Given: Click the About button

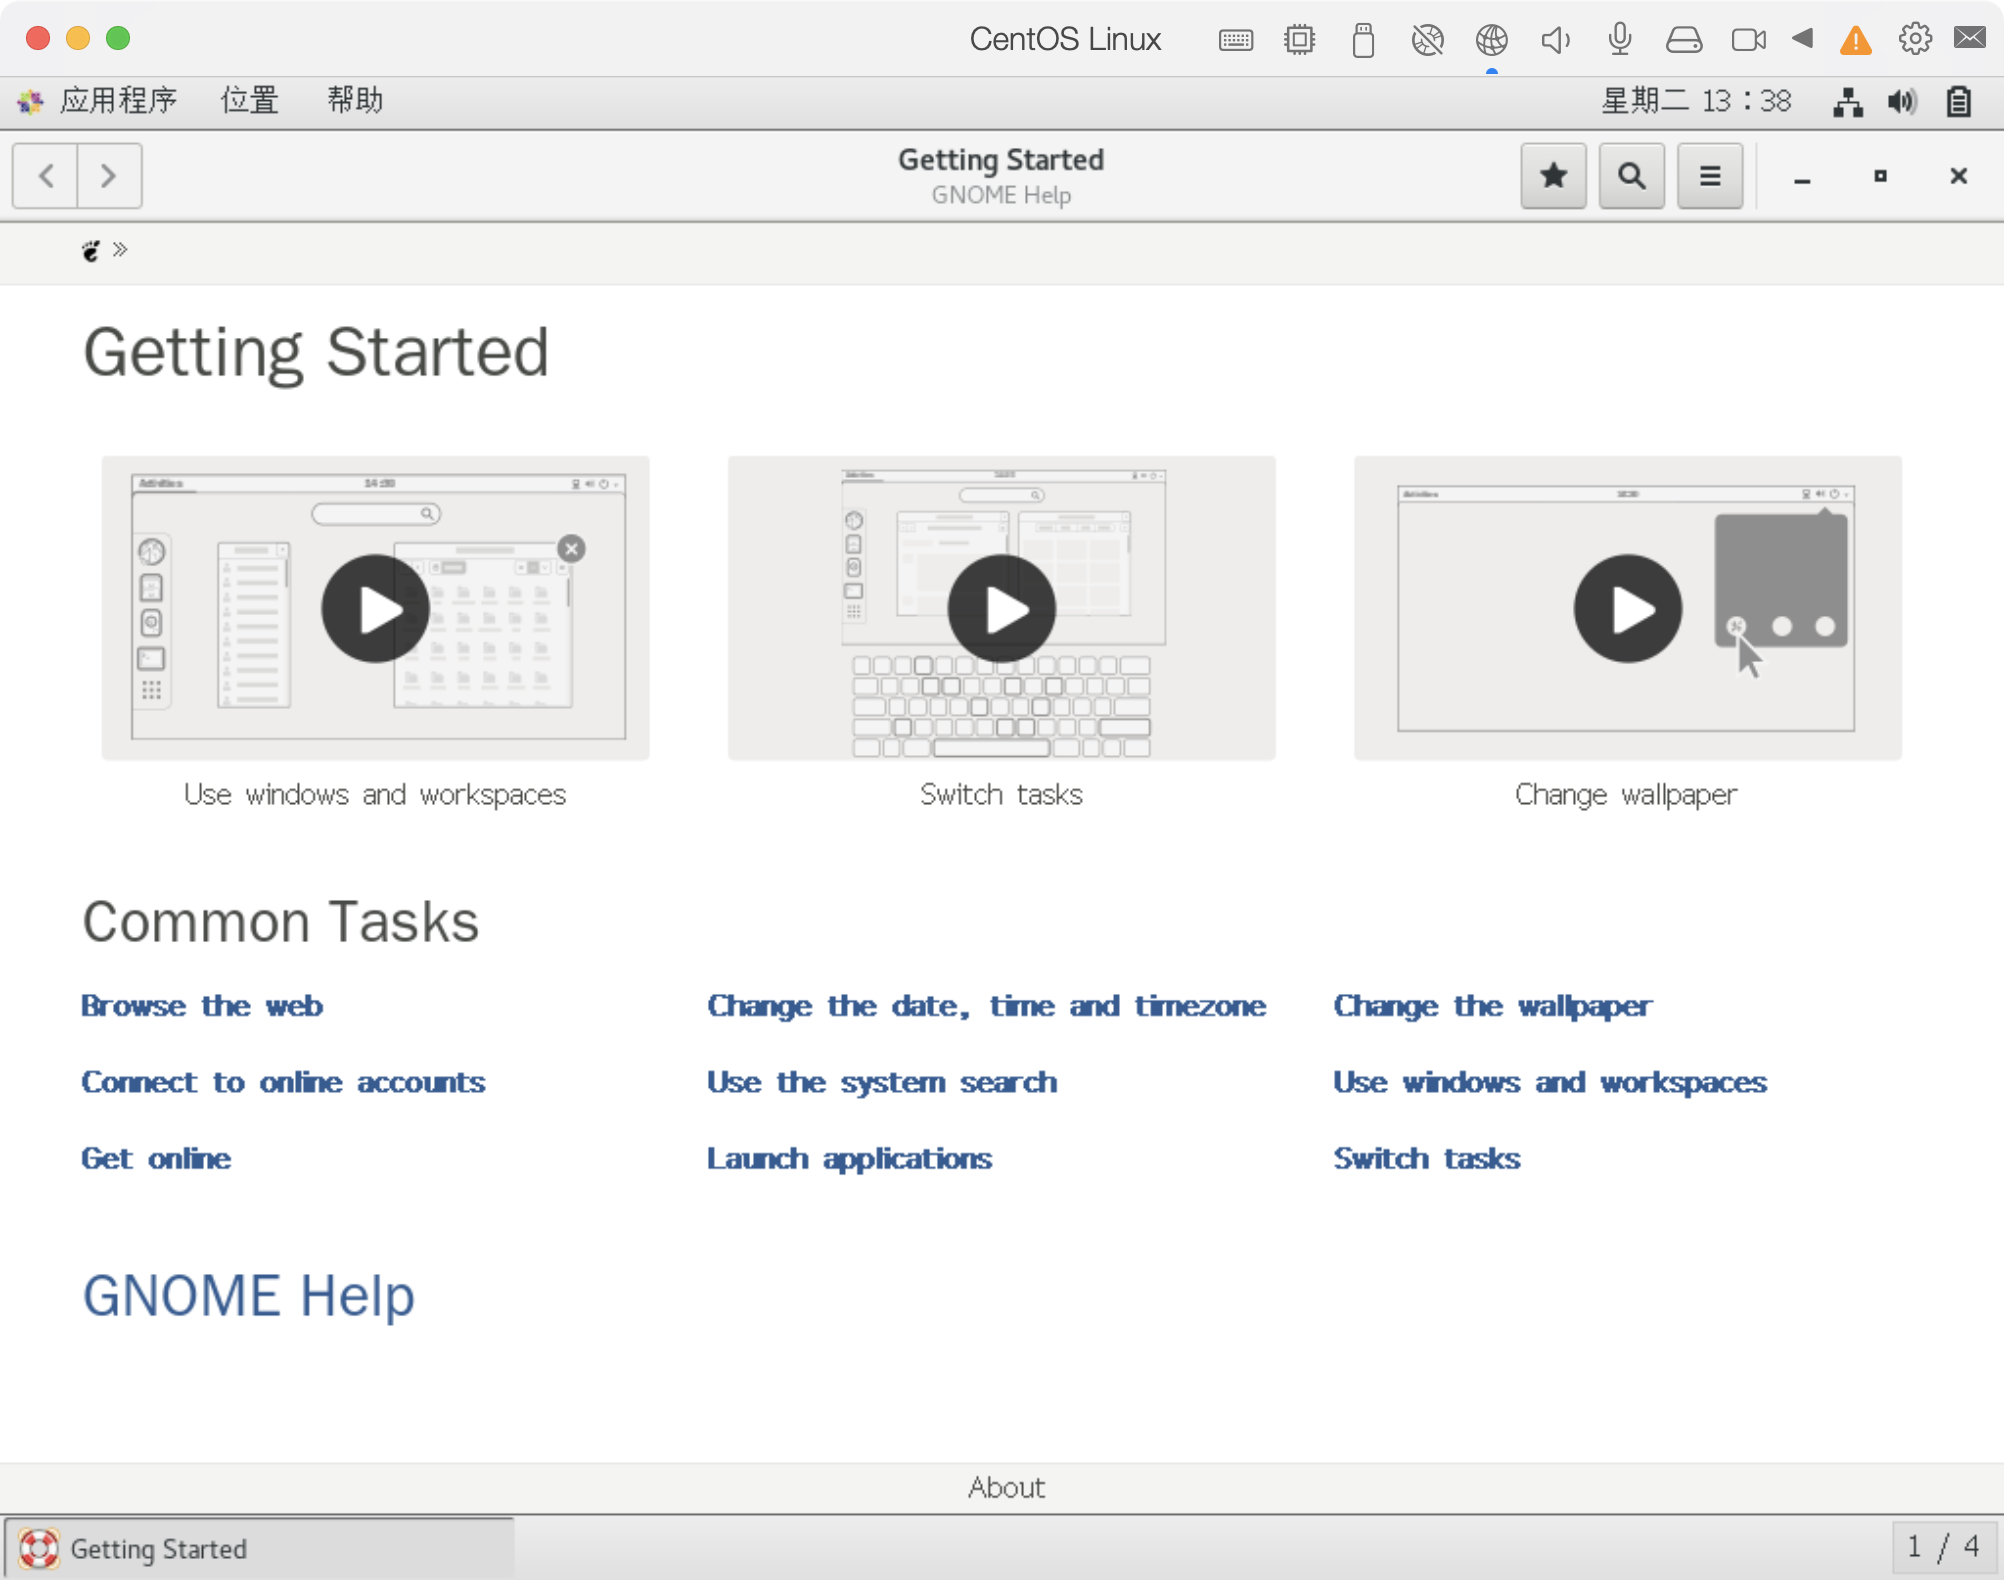Looking at the screenshot, I should pyautogui.click(x=1005, y=1487).
